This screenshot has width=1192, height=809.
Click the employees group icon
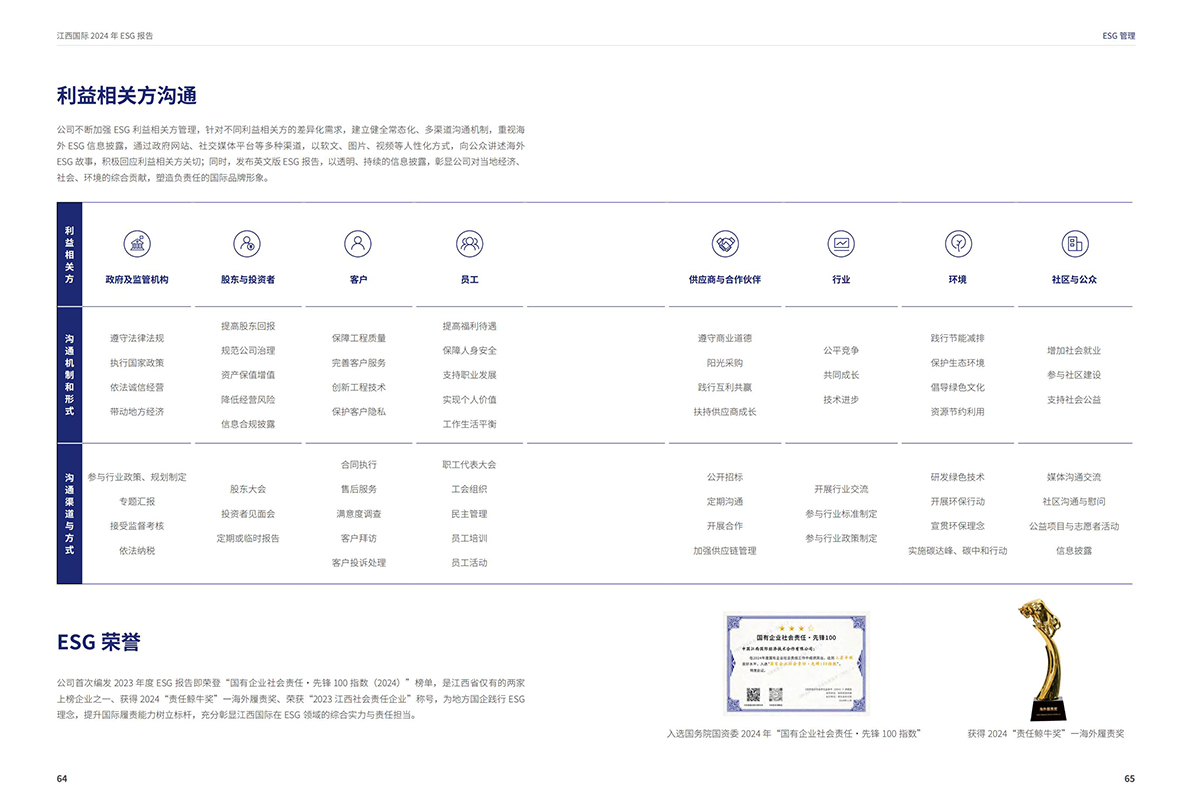(x=469, y=243)
